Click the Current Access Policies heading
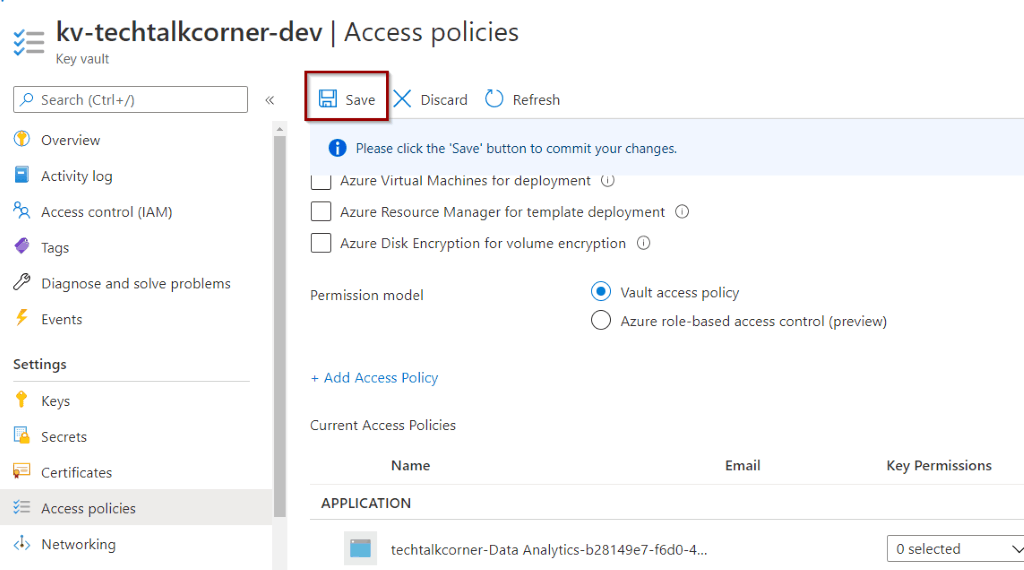Image resolution: width=1024 pixels, height=570 pixels. (383, 425)
